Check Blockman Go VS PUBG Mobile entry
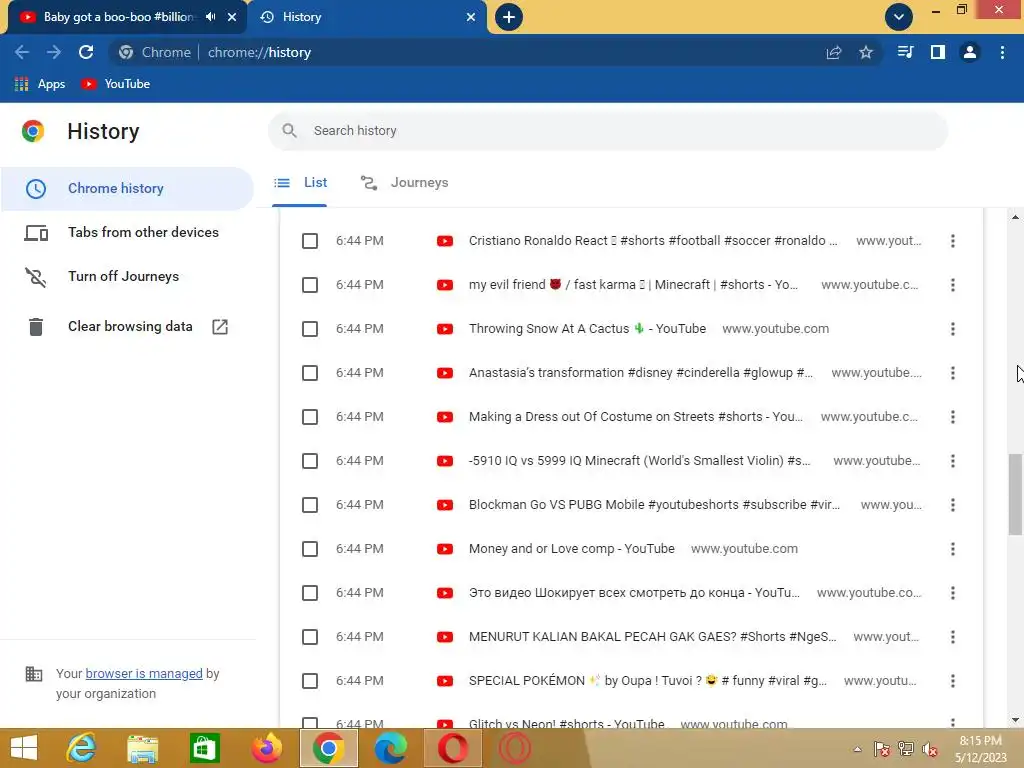This screenshot has height=768, width=1024. coord(310,505)
